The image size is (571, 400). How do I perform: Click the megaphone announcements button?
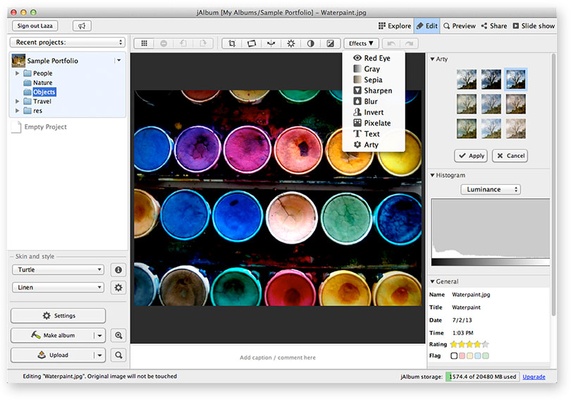click(82, 26)
